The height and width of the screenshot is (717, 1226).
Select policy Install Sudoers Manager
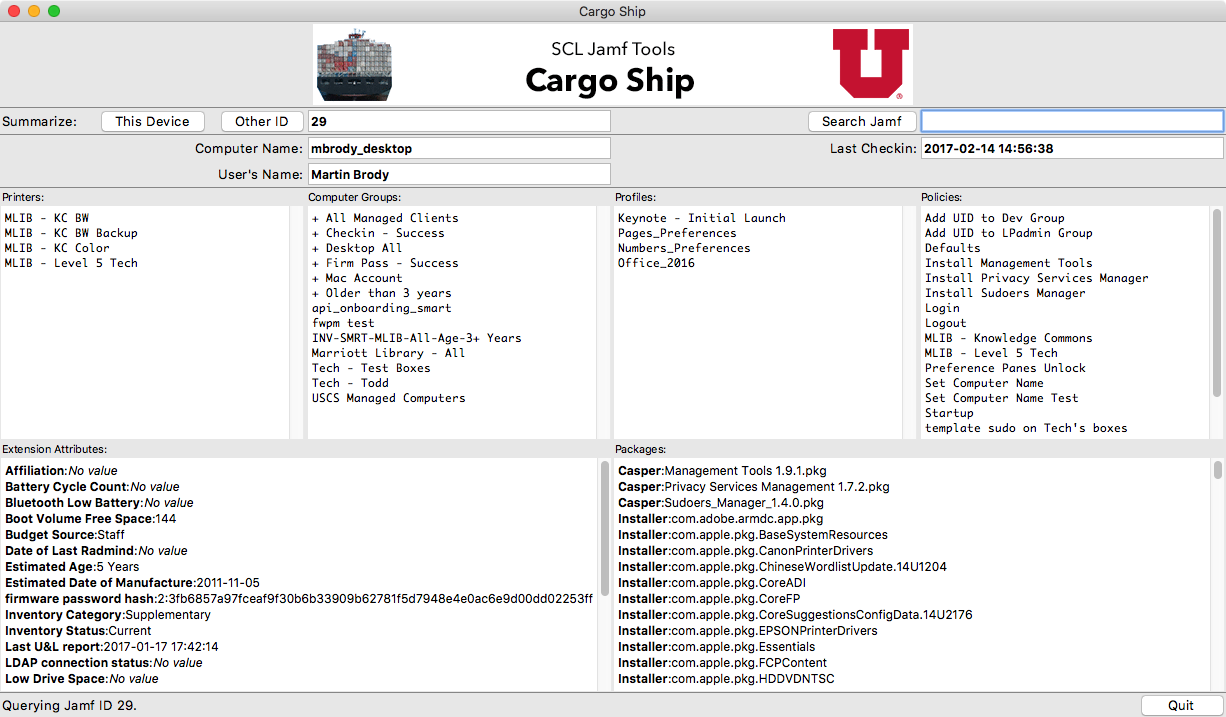click(x=1005, y=293)
